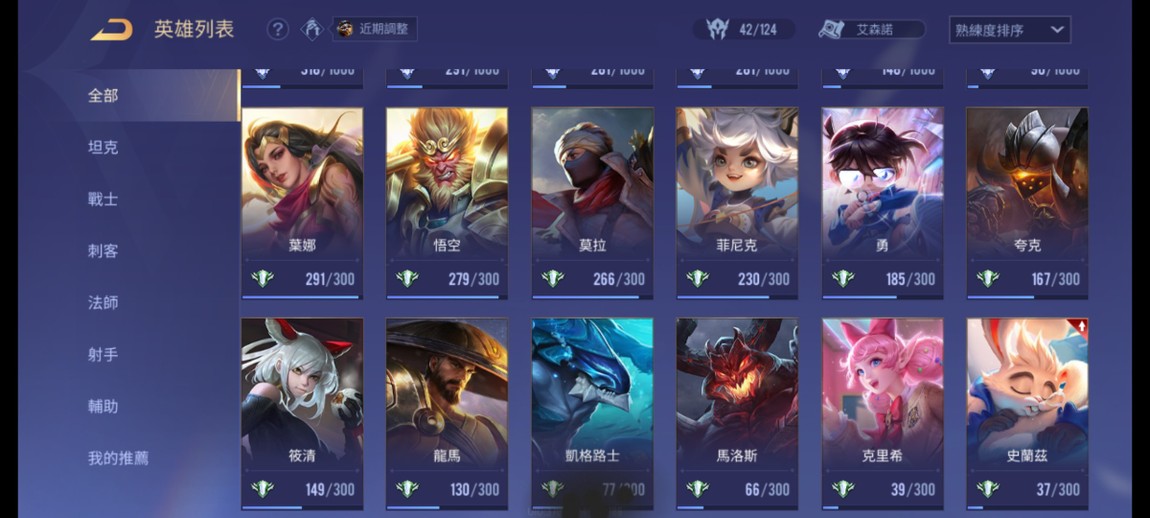Click the red upgrade arrow on 史蘭茲 card
Image resolution: width=1150 pixels, height=518 pixels.
pos(1080,327)
